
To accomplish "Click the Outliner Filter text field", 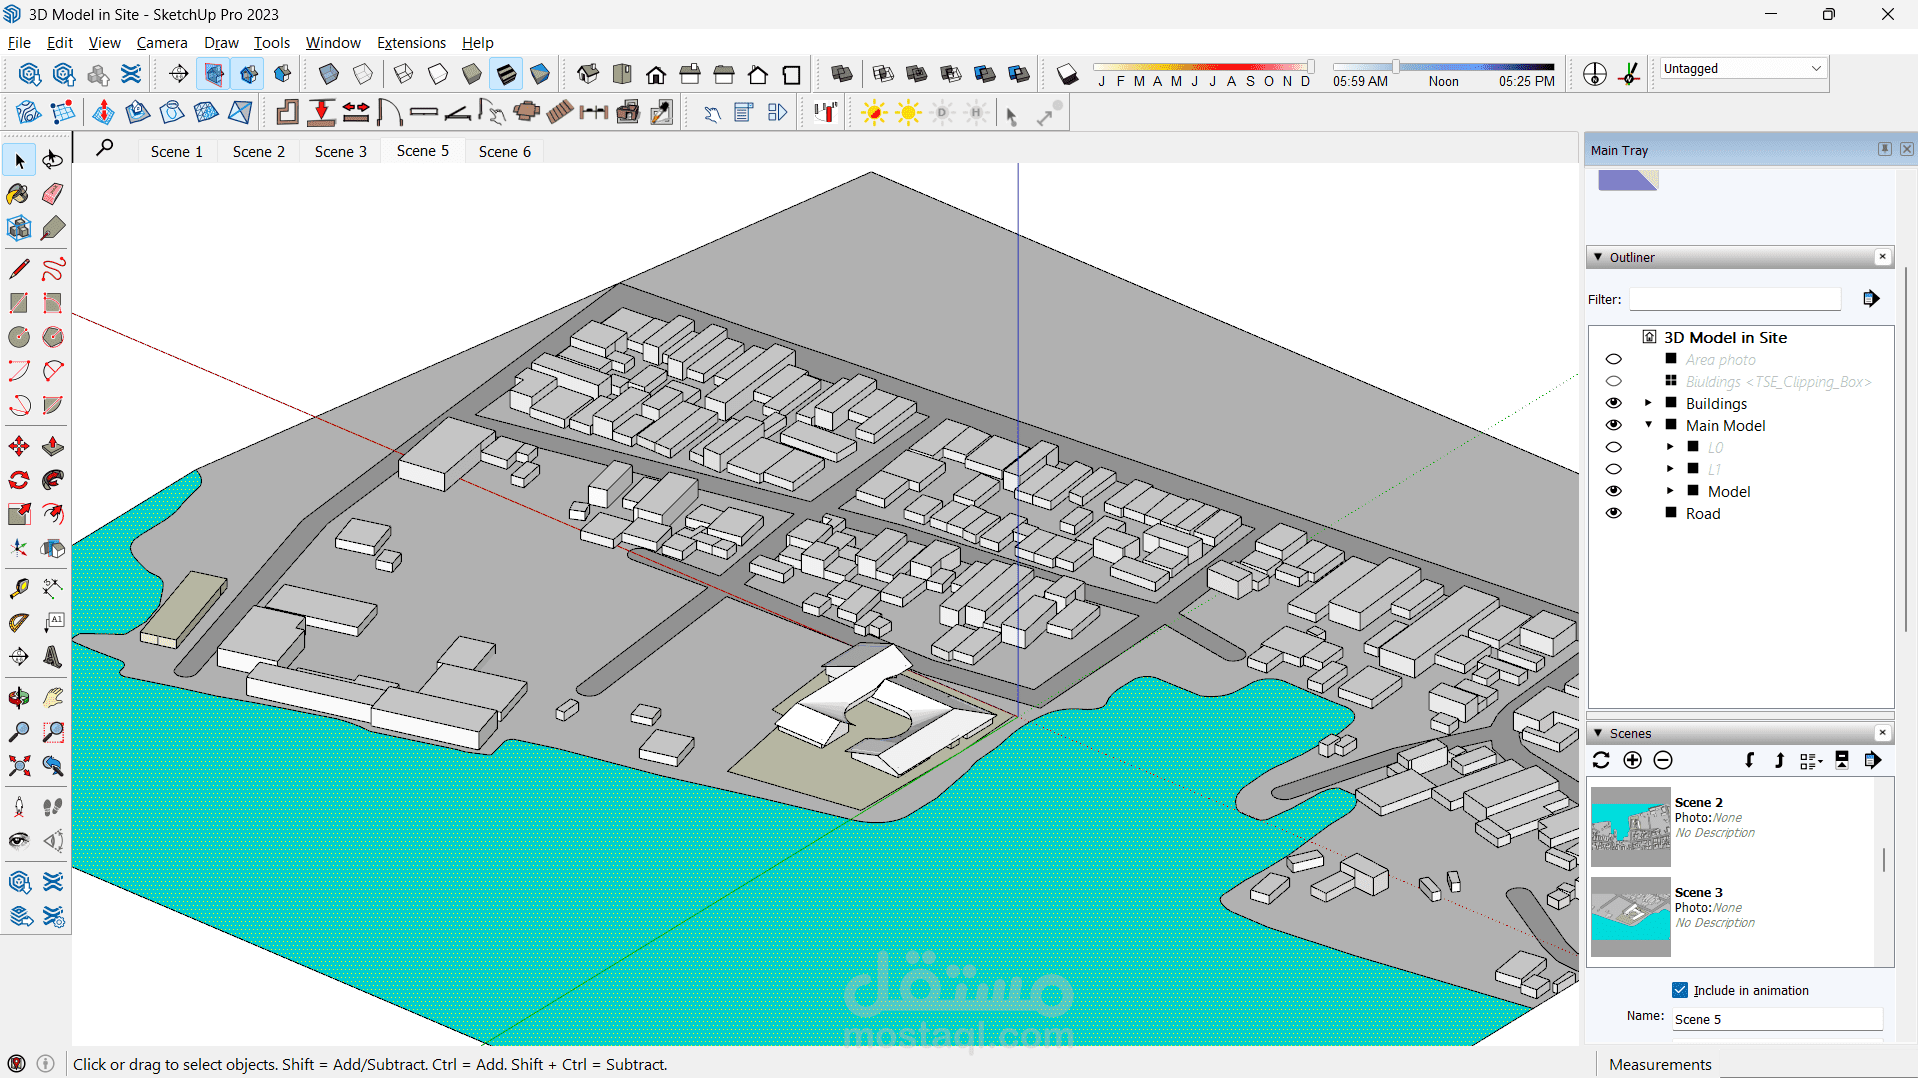I will point(1735,299).
